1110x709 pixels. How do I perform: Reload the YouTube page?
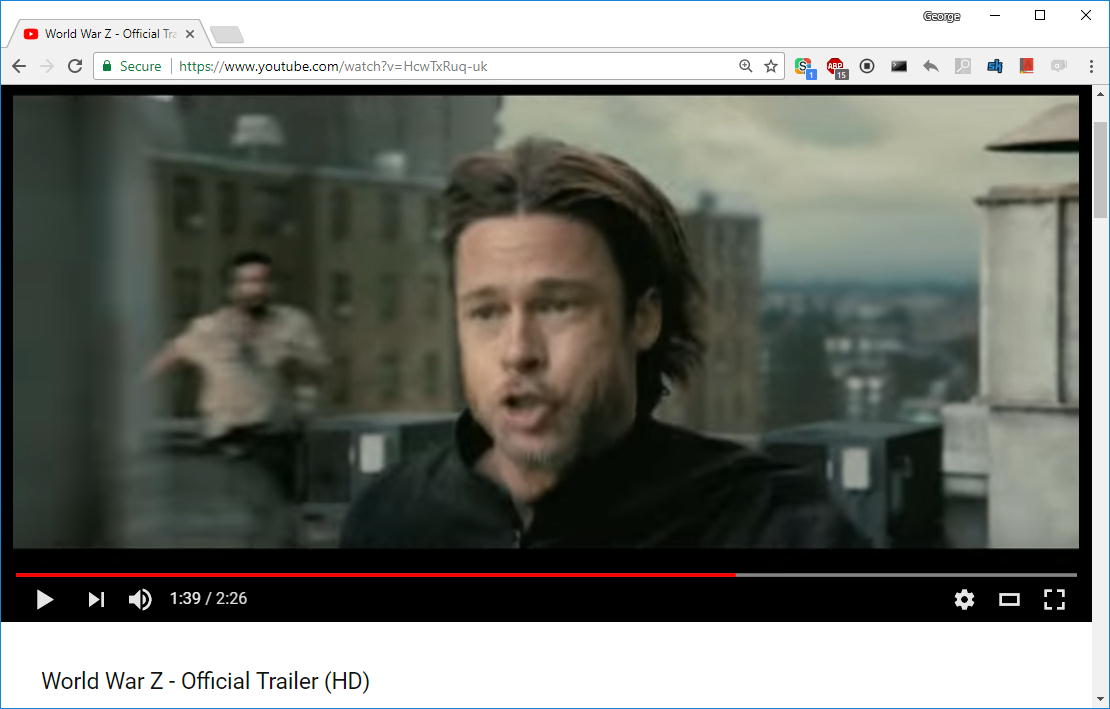point(75,66)
